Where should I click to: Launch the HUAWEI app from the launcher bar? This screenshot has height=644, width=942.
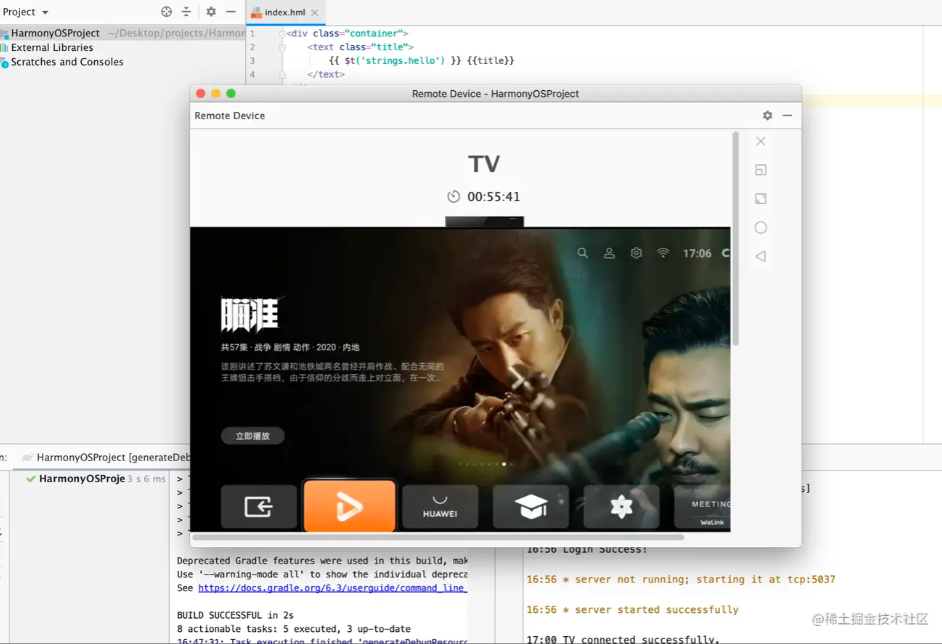440,506
